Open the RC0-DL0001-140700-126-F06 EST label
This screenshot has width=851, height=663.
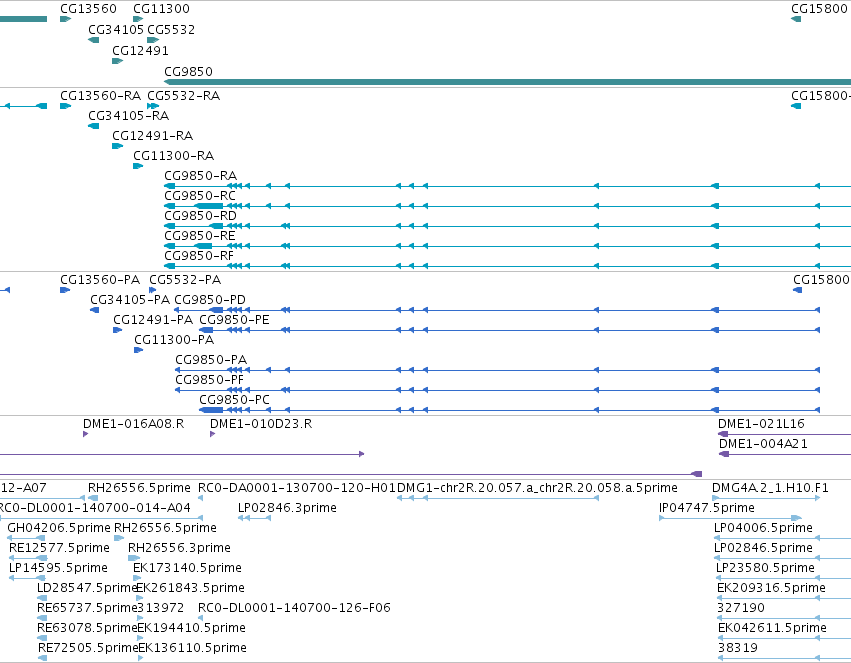point(294,608)
